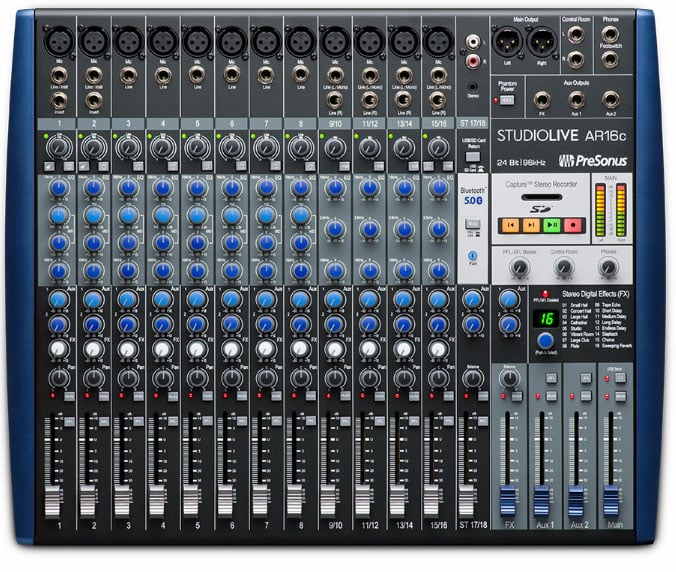
Task: Select the Main Output Left XLR connector
Action: coord(507,41)
